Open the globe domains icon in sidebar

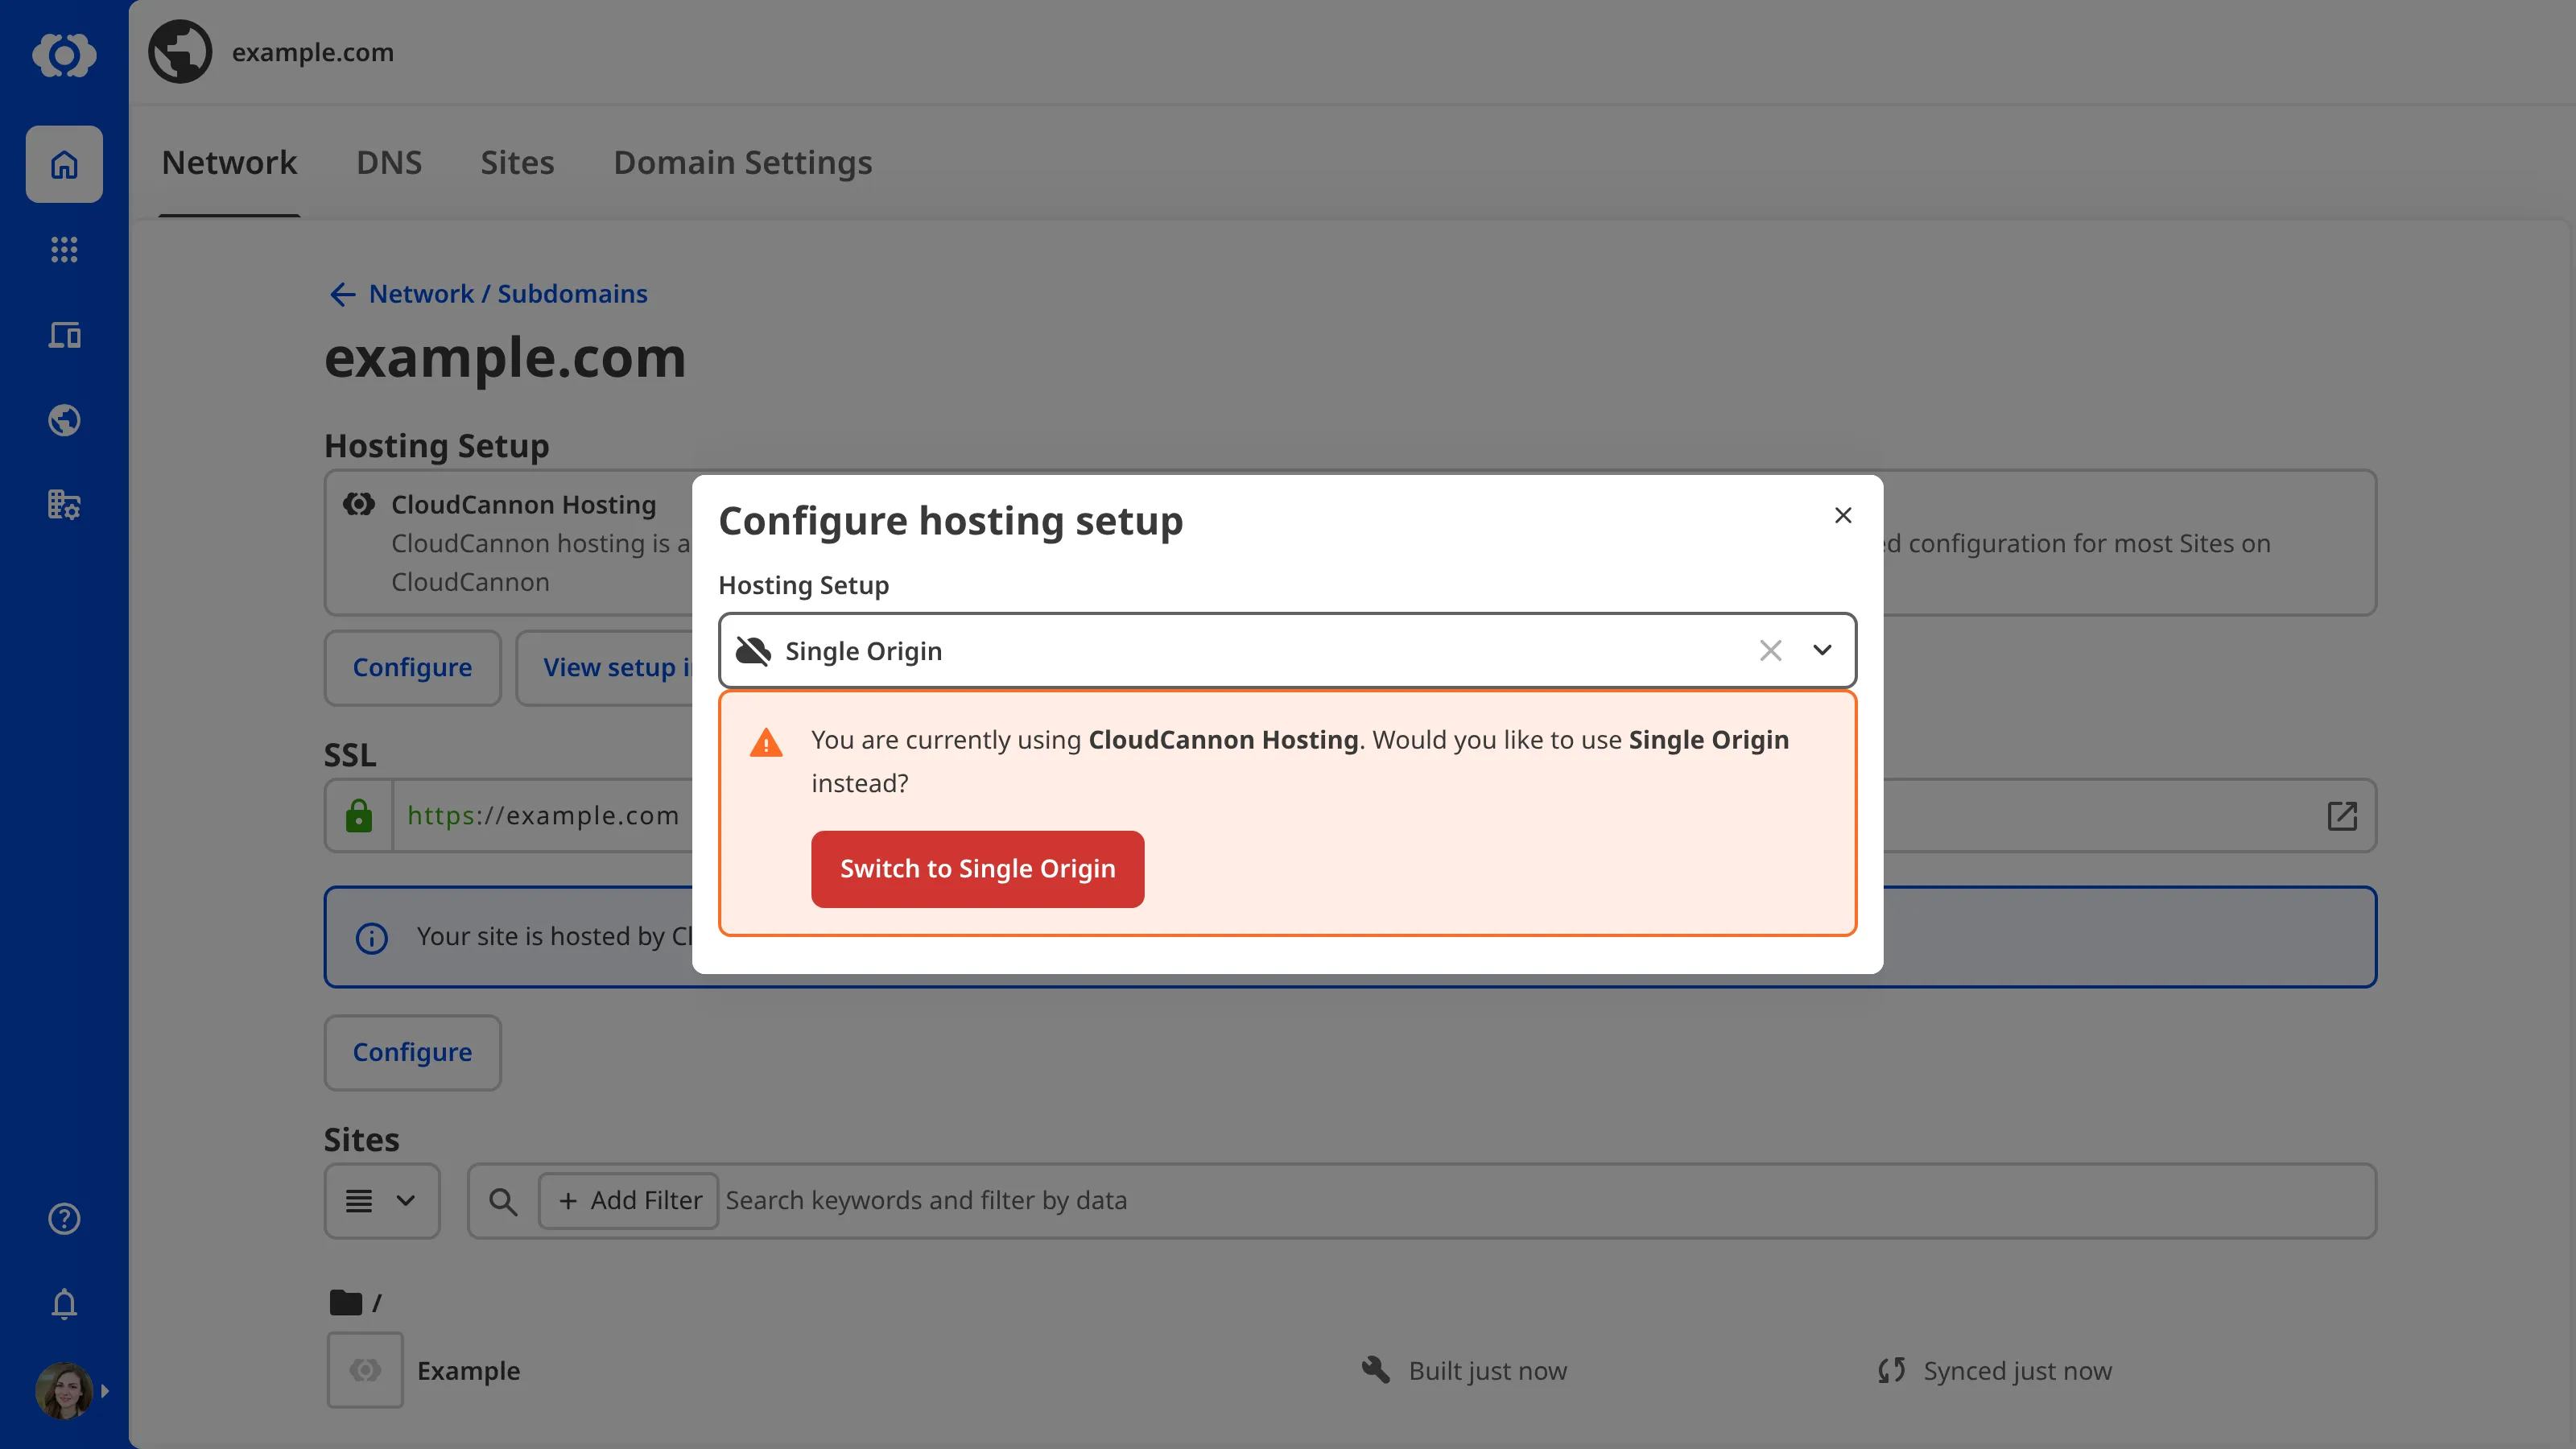pyautogui.click(x=64, y=420)
